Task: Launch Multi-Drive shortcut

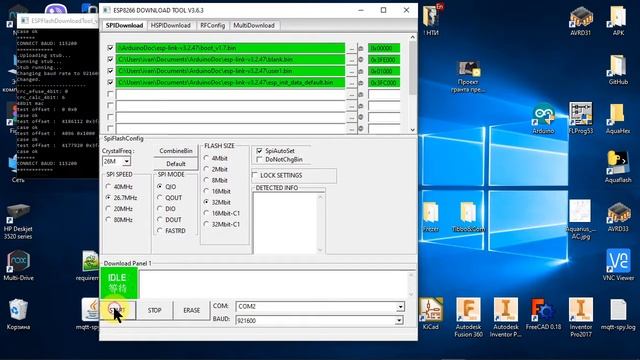Action: 18,264
